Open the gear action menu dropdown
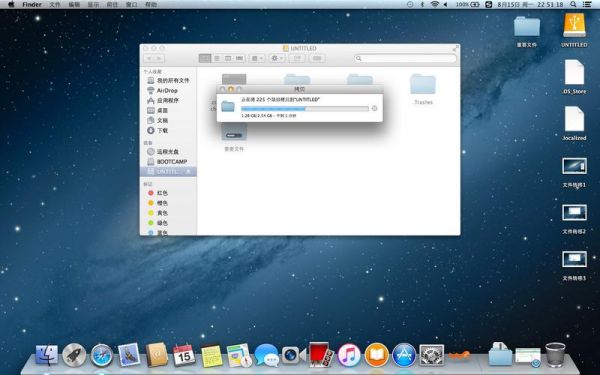This screenshot has height=375, width=600. (277, 58)
